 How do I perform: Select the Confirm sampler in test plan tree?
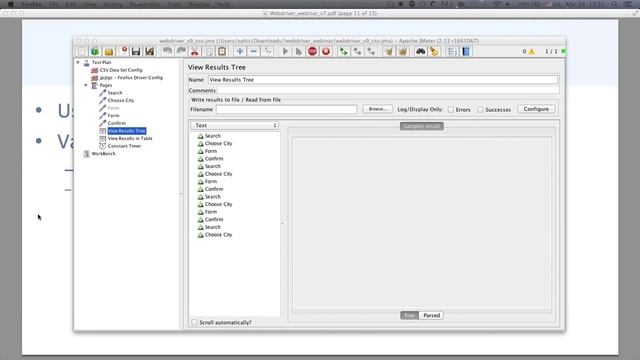(117, 123)
